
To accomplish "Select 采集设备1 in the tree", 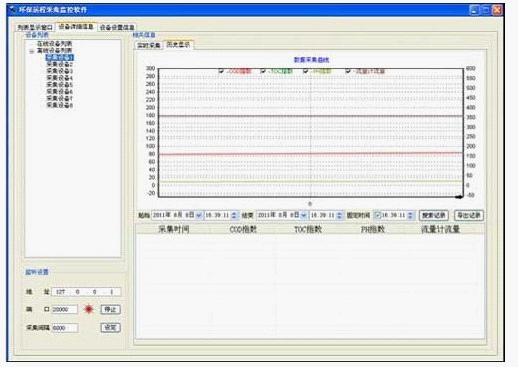I will click(60, 57).
